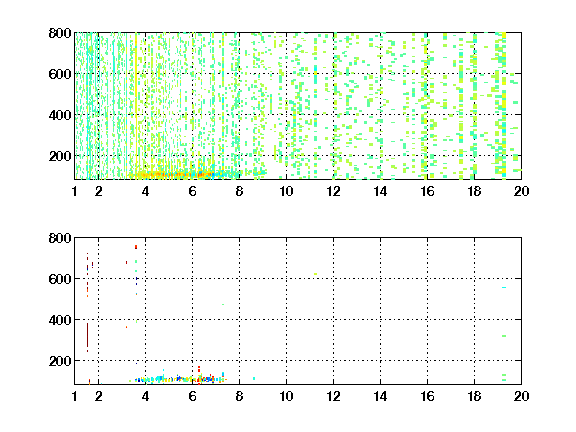The image size is (576, 432).
Task: Click x-axis tick label 4 on upper plot
Action: click(145, 191)
